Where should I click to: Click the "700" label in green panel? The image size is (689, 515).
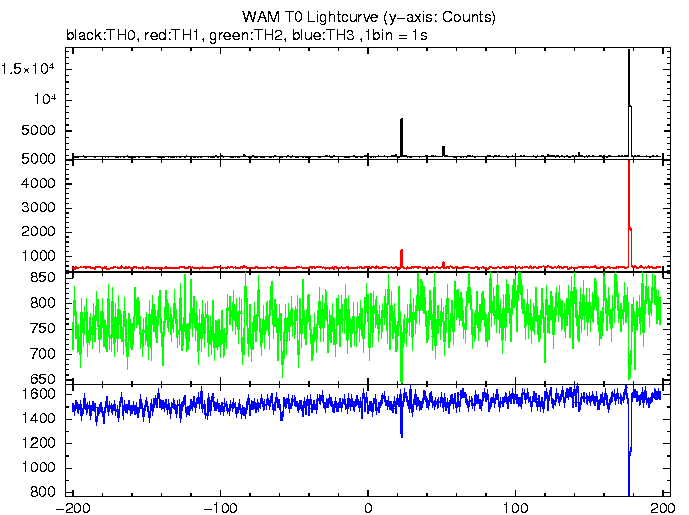tap(43, 354)
